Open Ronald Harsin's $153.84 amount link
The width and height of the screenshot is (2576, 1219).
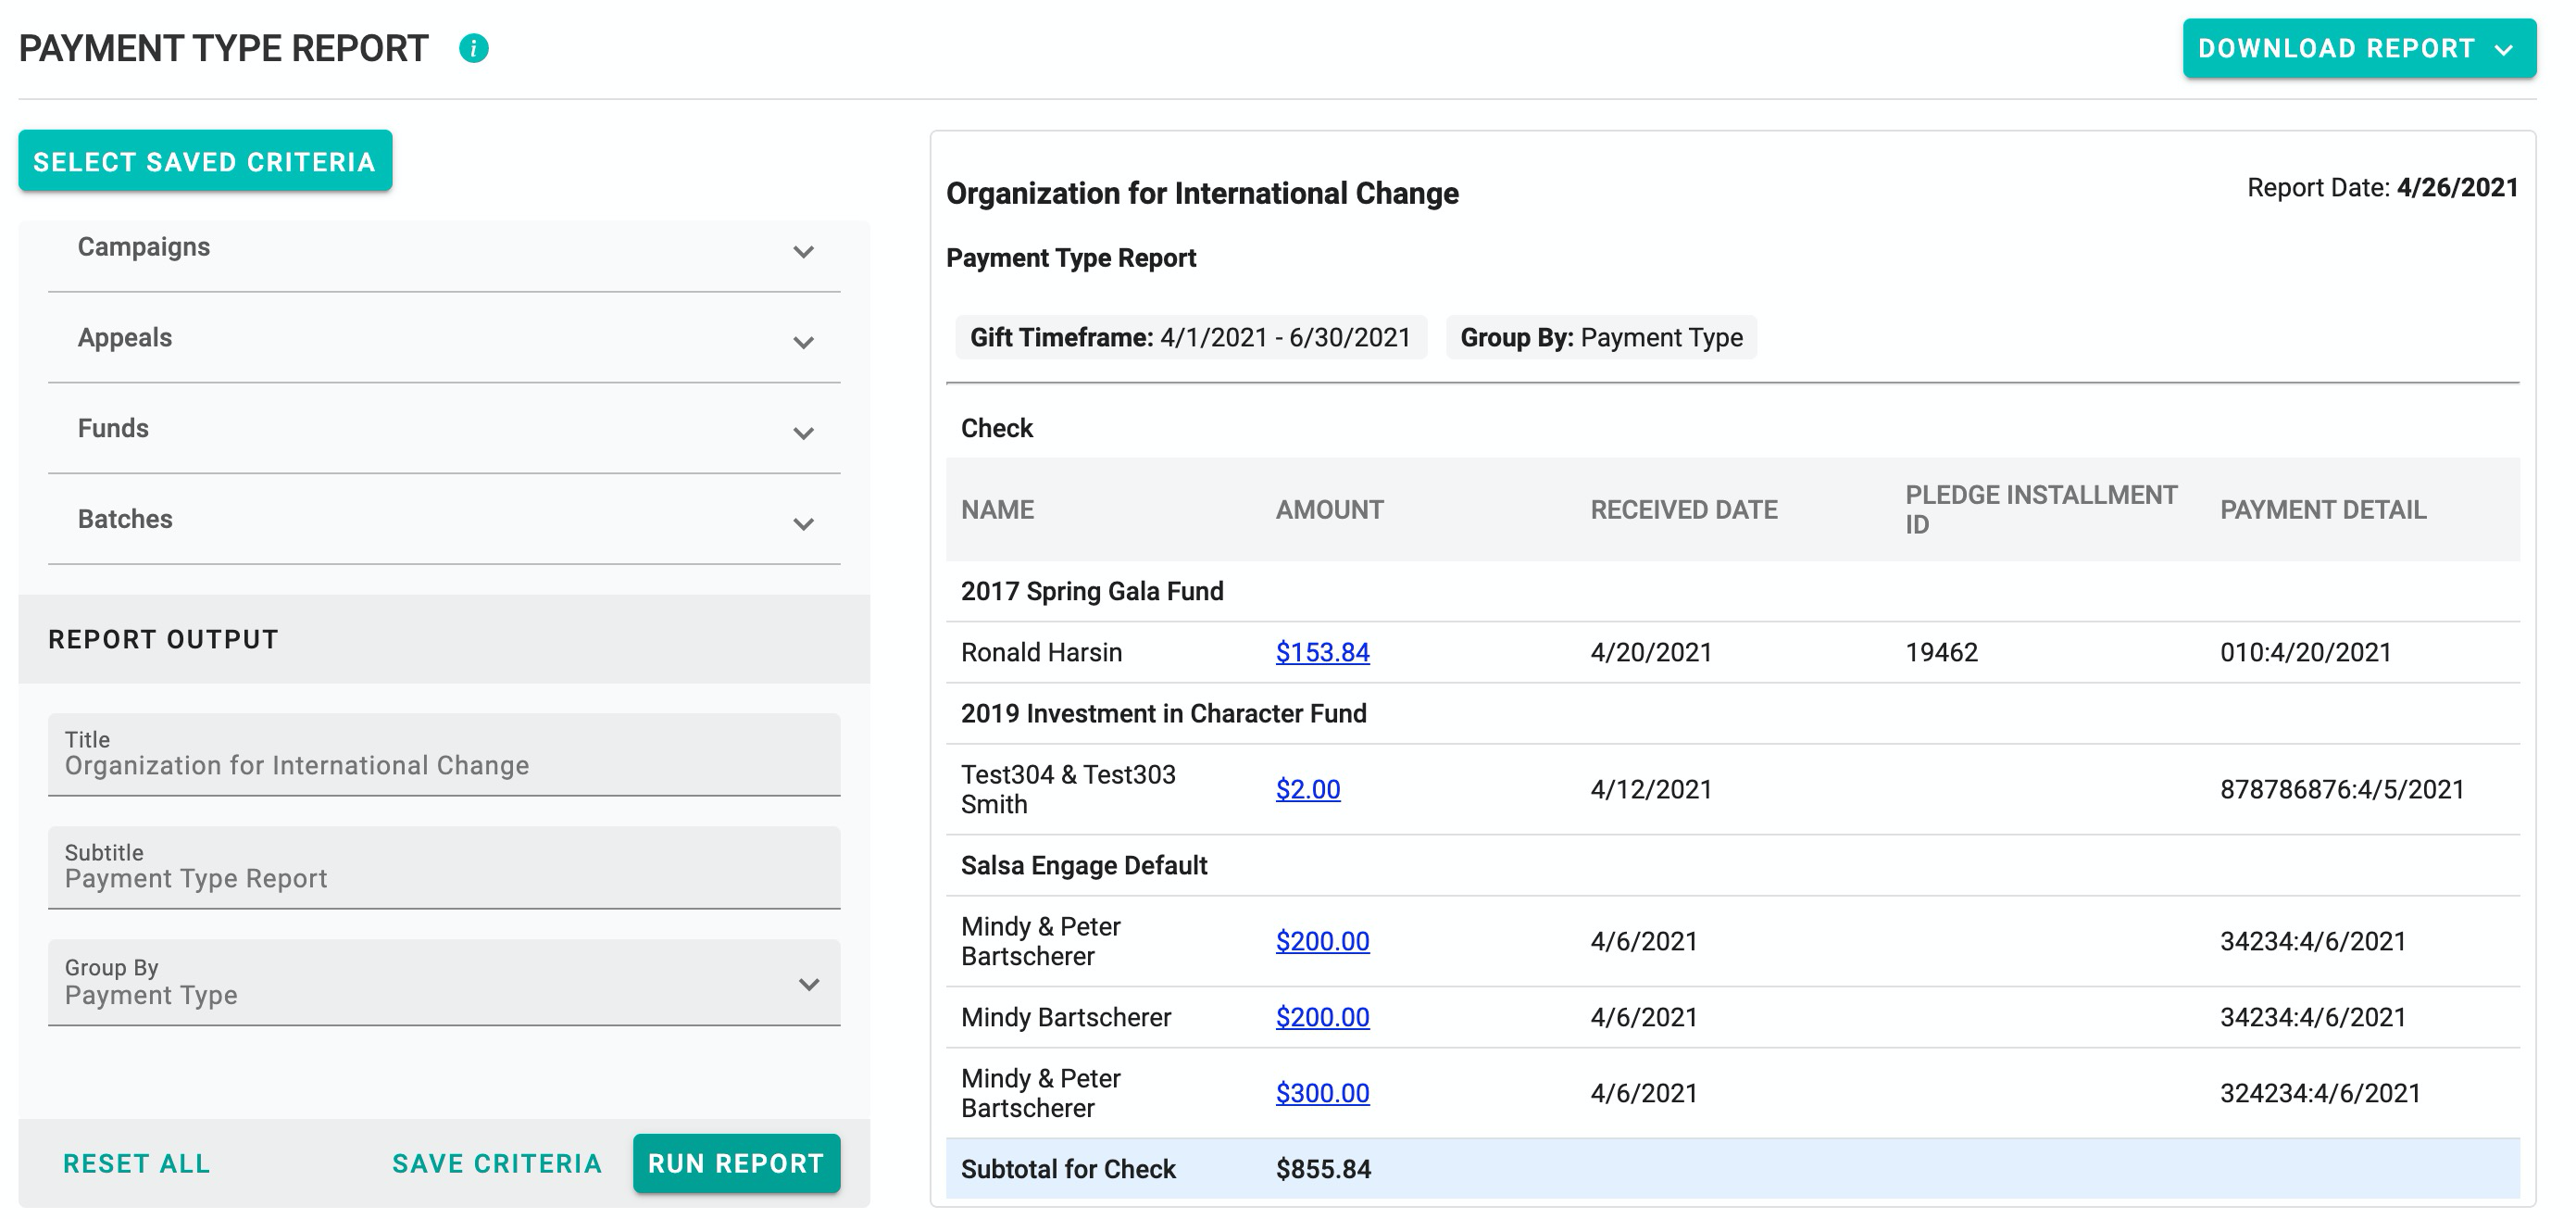pos(1322,652)
